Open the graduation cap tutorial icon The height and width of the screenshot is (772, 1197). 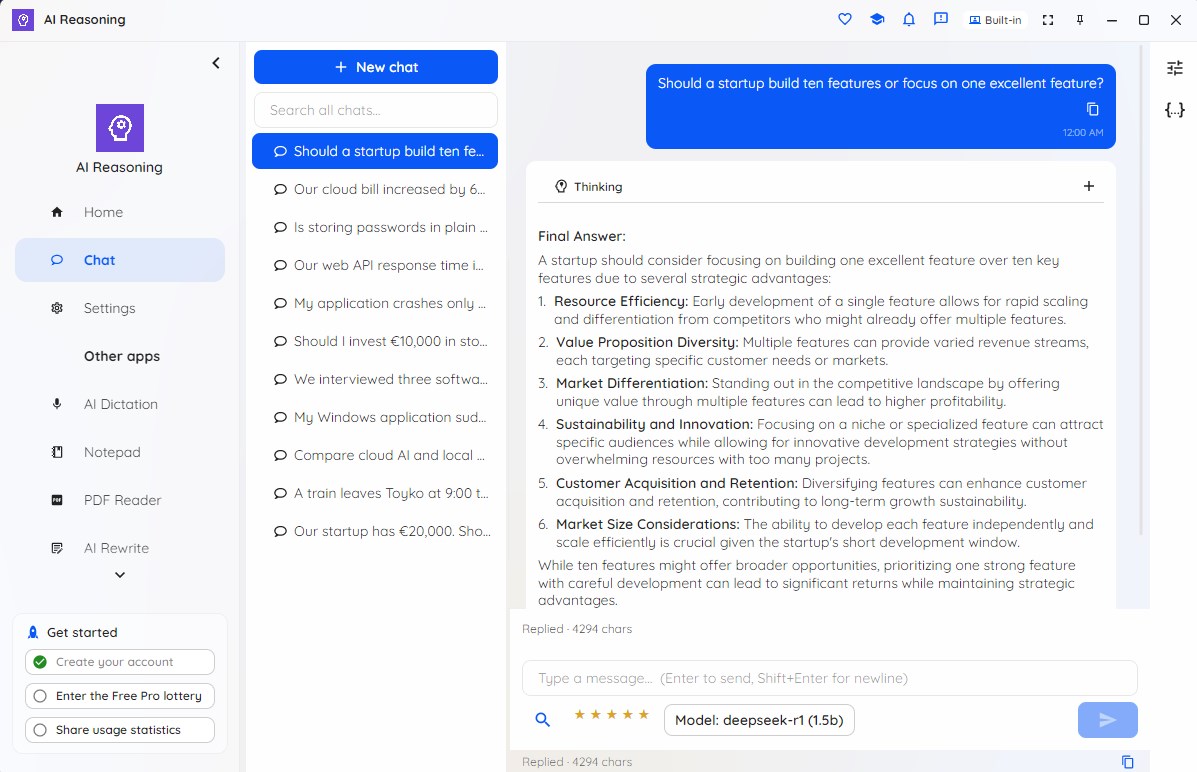coord(876,20)
